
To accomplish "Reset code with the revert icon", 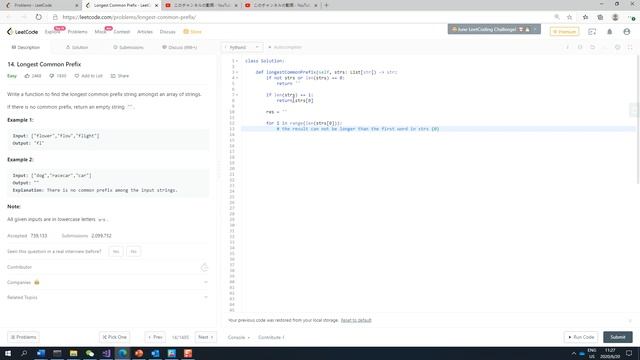I will tap(592, 47).
